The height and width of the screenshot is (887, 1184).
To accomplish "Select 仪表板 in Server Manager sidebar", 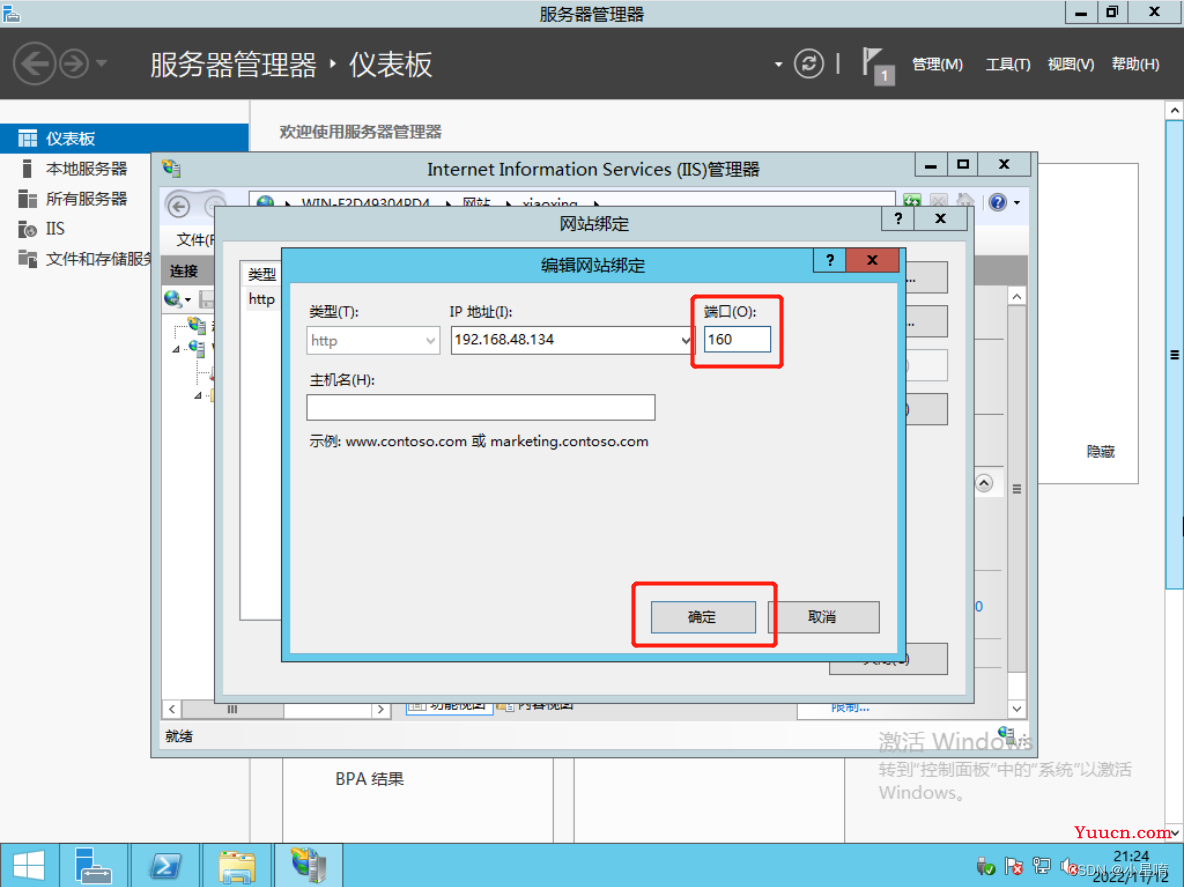I will [124, 138].
